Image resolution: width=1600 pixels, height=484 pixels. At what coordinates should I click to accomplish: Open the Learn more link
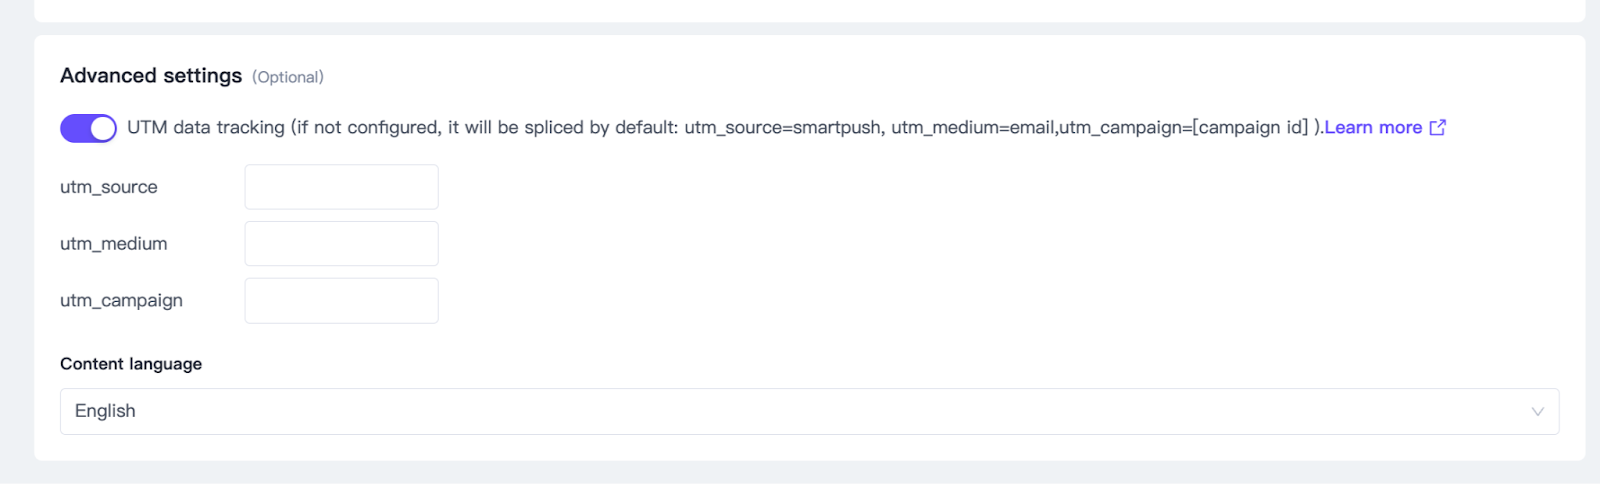tap(1372, 128)
